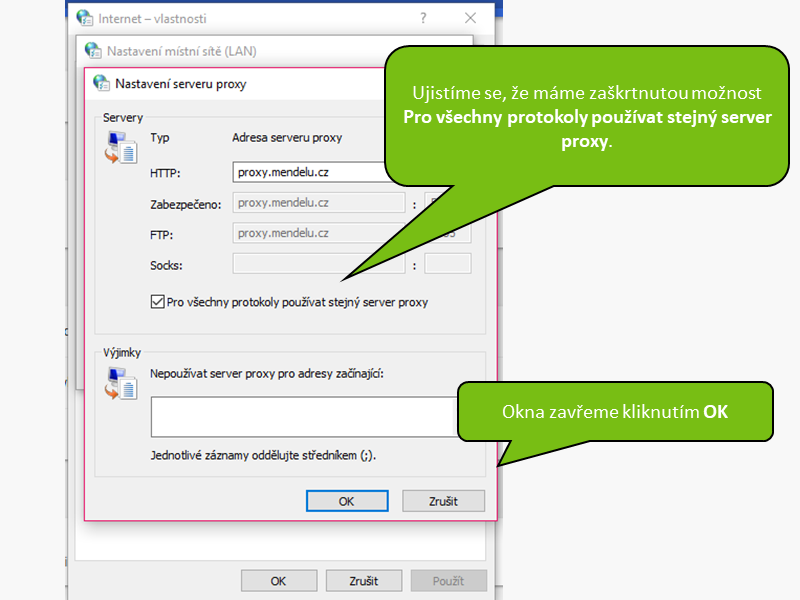
Task: Click OK at the bottom of Internet – vlastnosti
Action: click(x=279, y=581)
